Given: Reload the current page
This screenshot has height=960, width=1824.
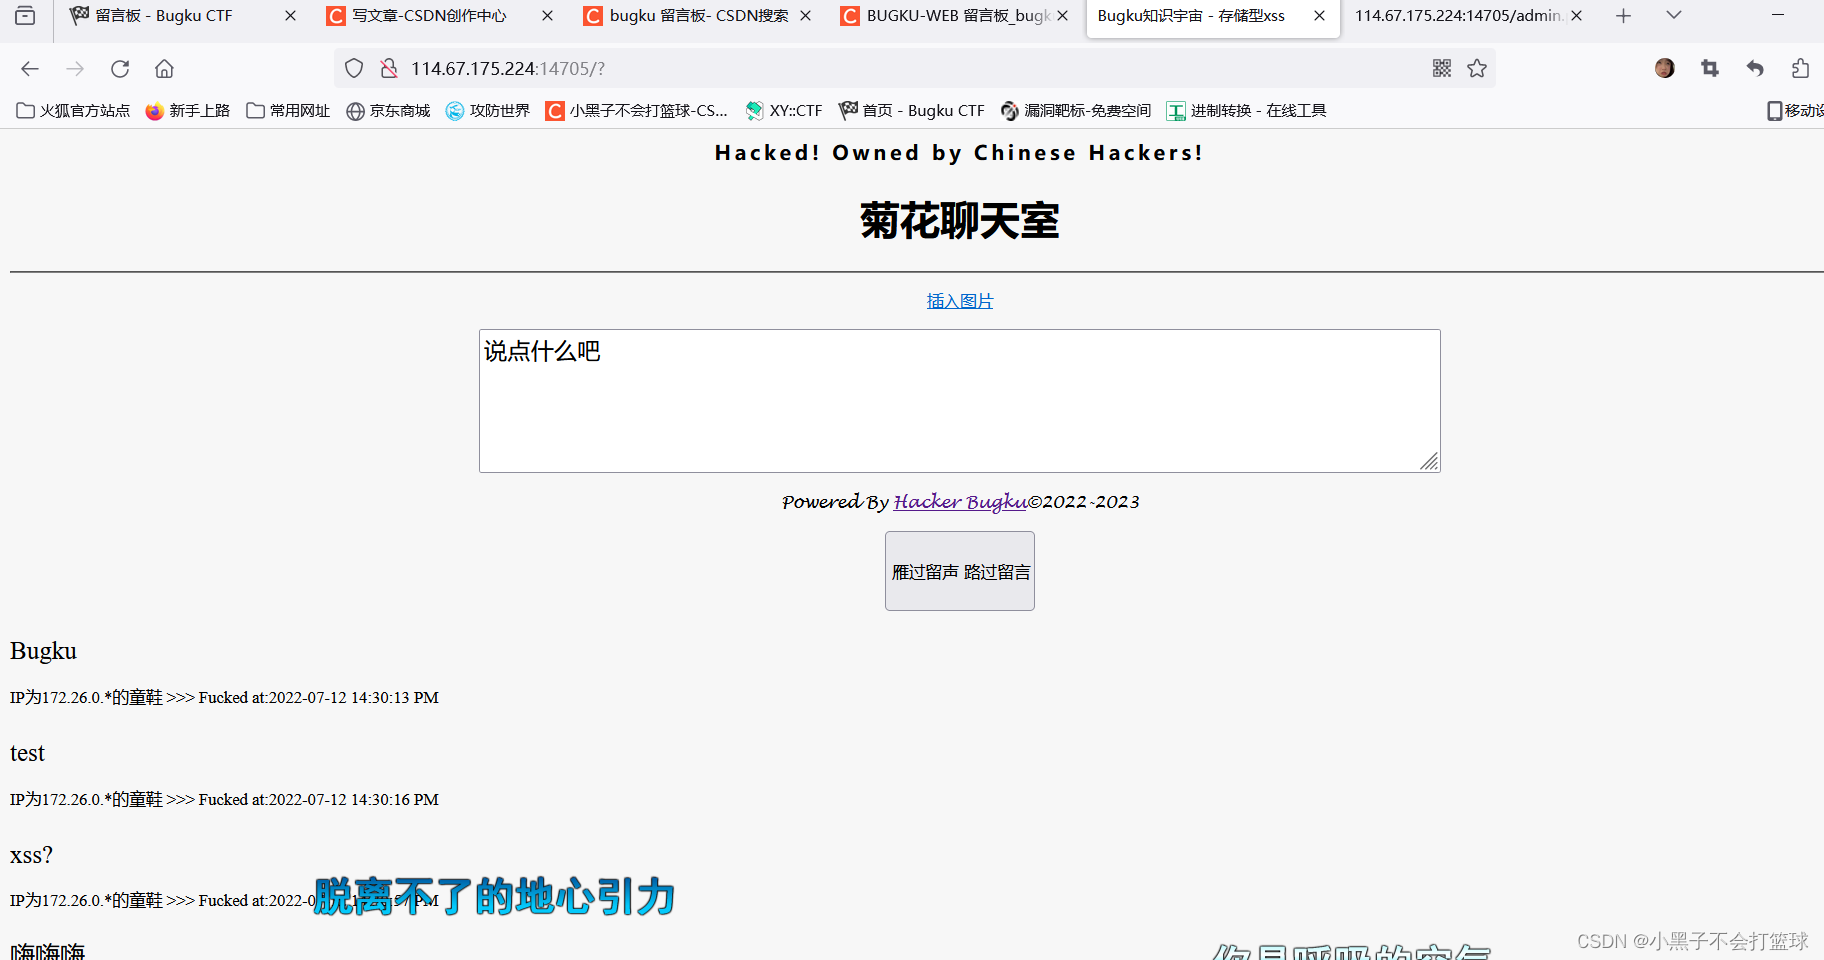Looking at the screenshot, I should coord(120,68).
